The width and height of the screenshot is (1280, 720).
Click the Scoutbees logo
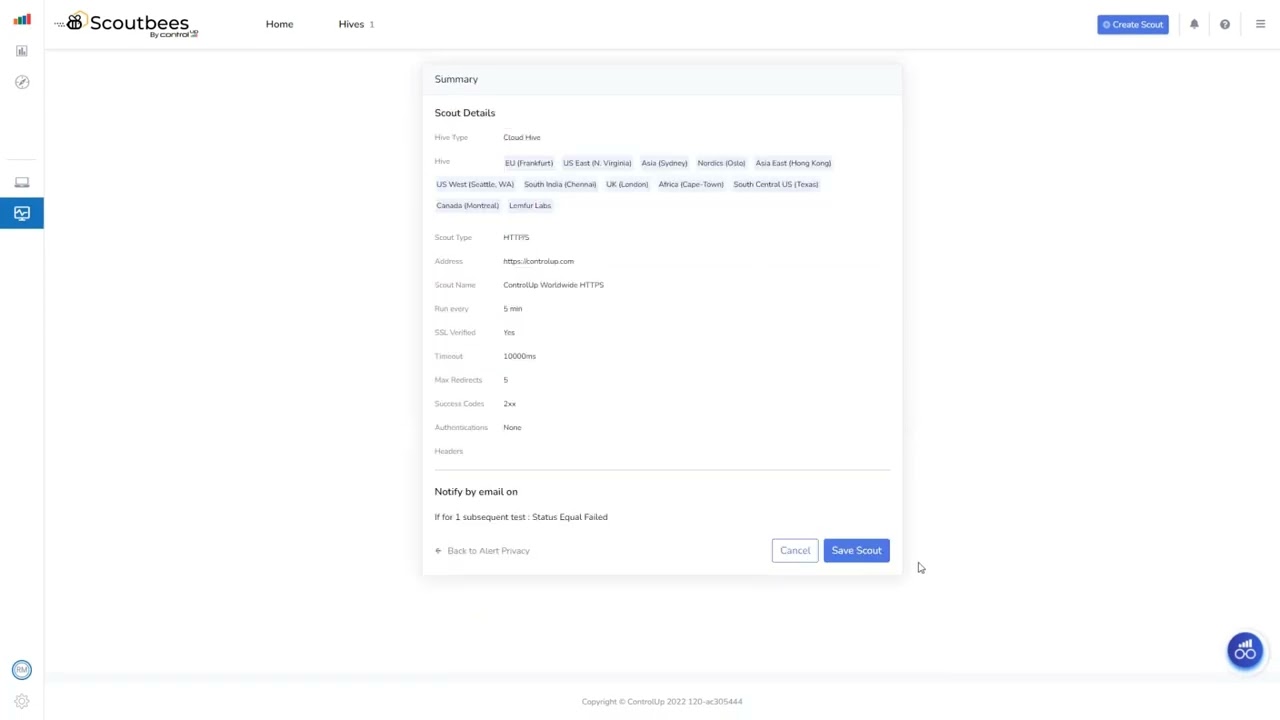127,25
